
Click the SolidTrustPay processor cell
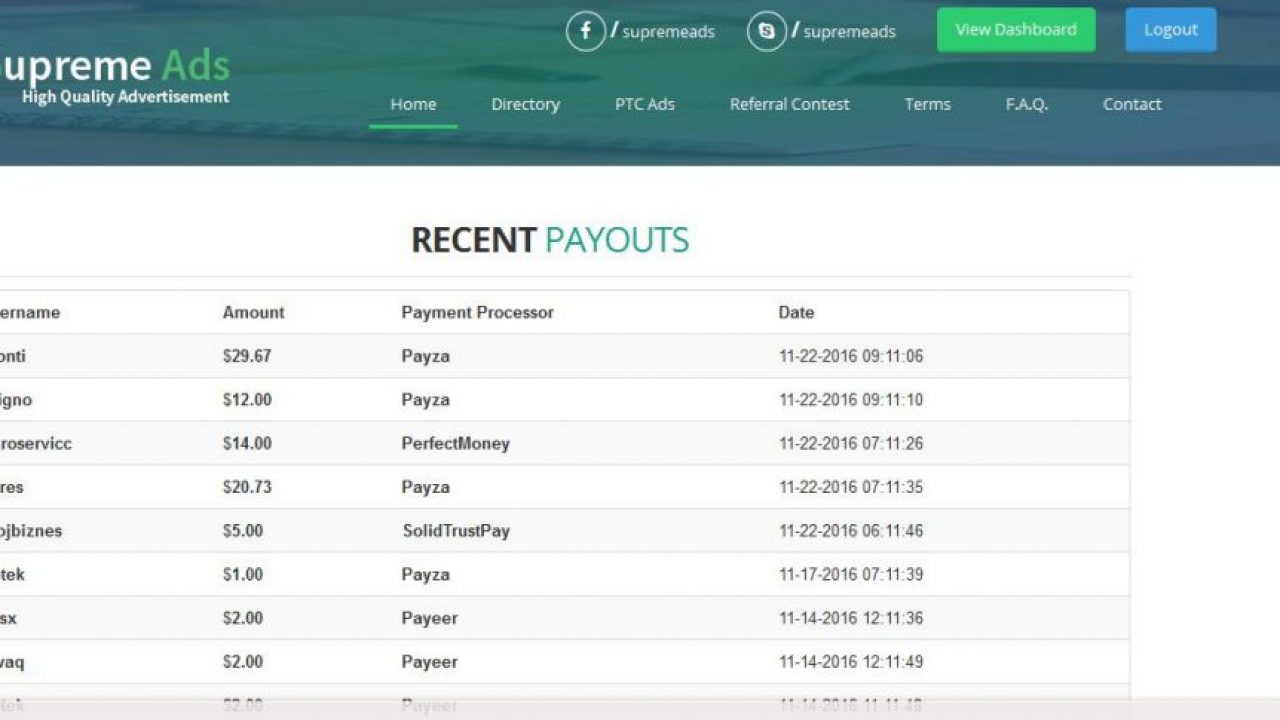point(456,531)
